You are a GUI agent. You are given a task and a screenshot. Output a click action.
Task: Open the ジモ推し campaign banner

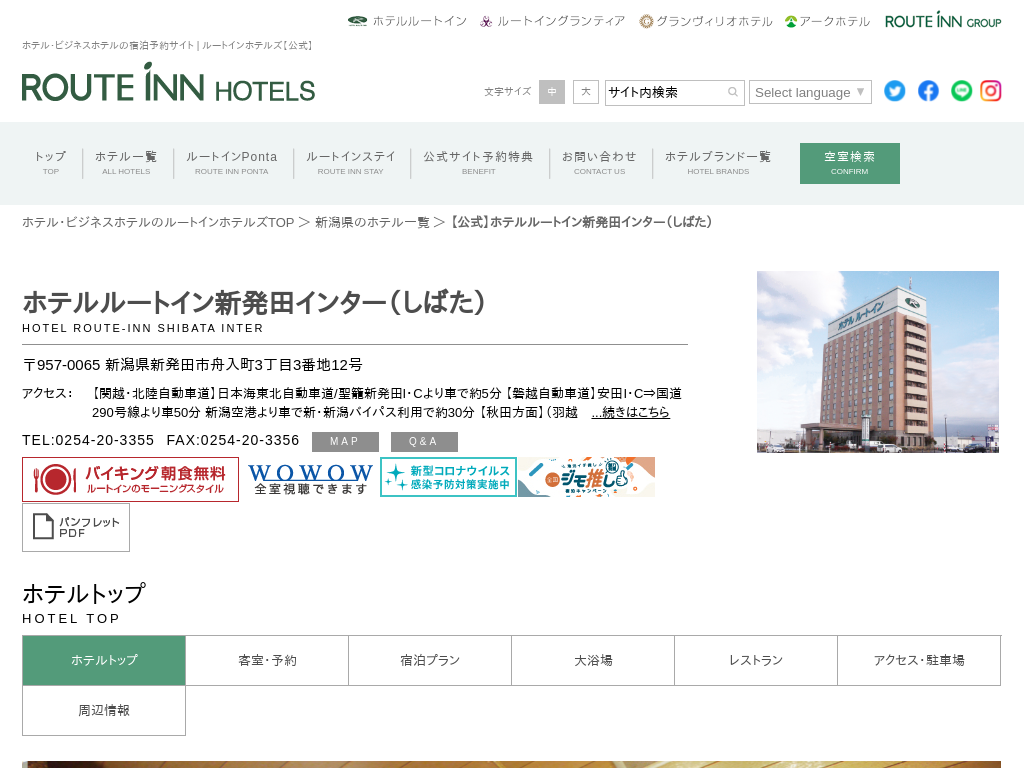click(x=586, y=477)
